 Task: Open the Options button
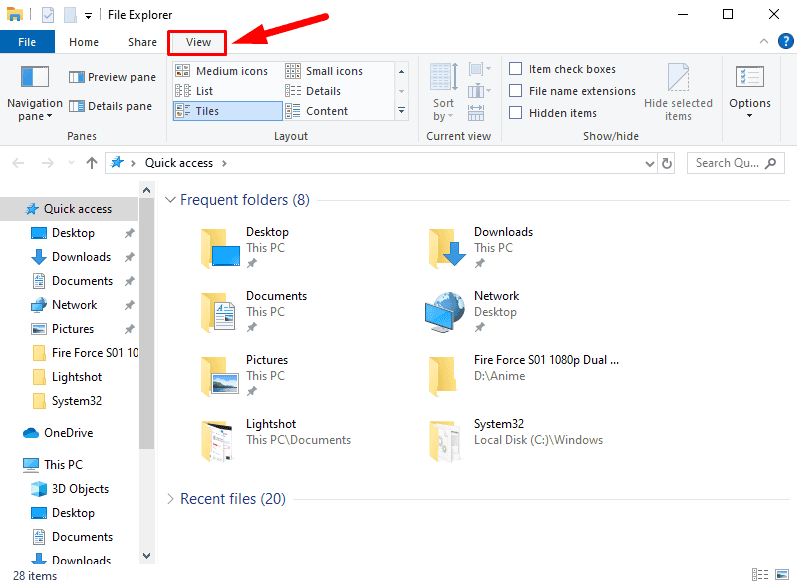pos(750,93)
